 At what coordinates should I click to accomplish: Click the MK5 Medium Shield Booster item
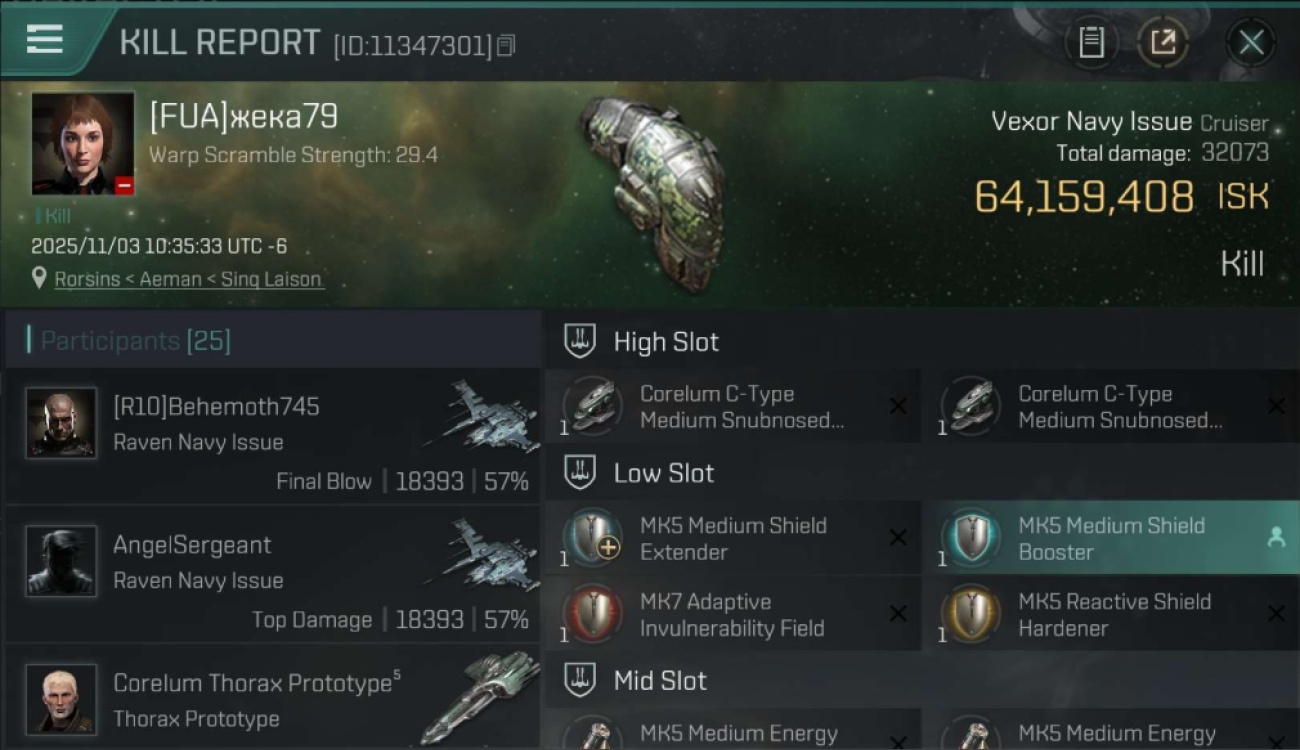pyautogui.click(x=1110, y=538)
